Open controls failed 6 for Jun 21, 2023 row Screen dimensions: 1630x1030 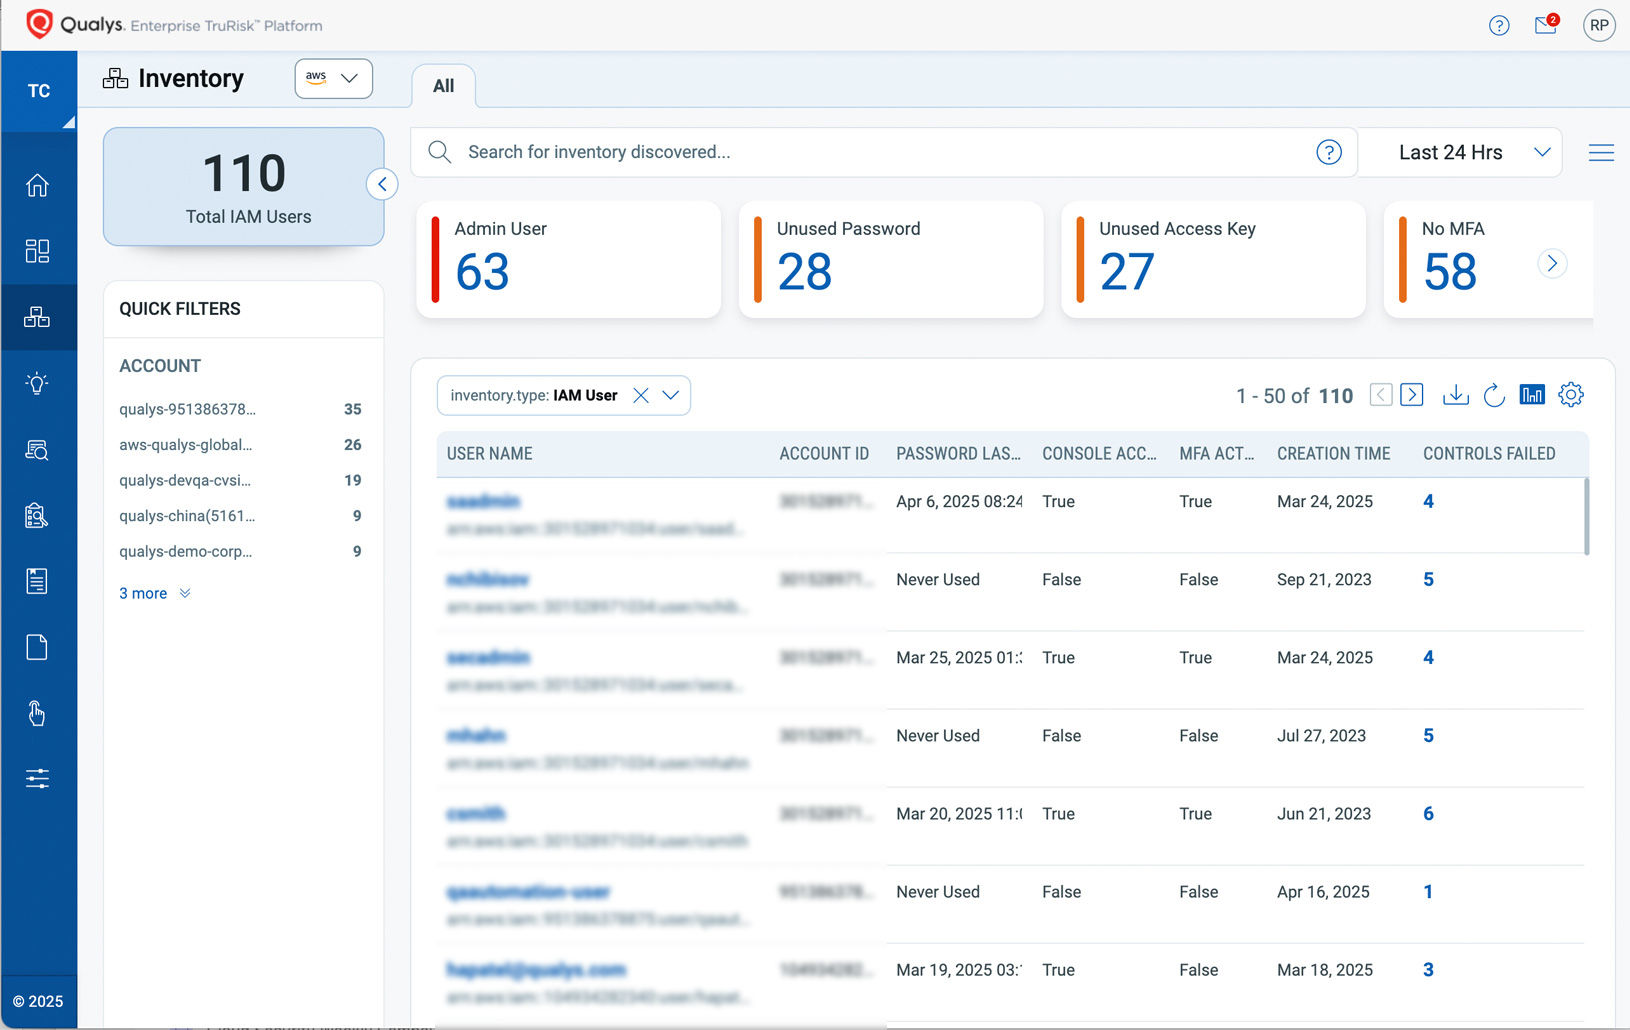click(x=1428, y=814)
